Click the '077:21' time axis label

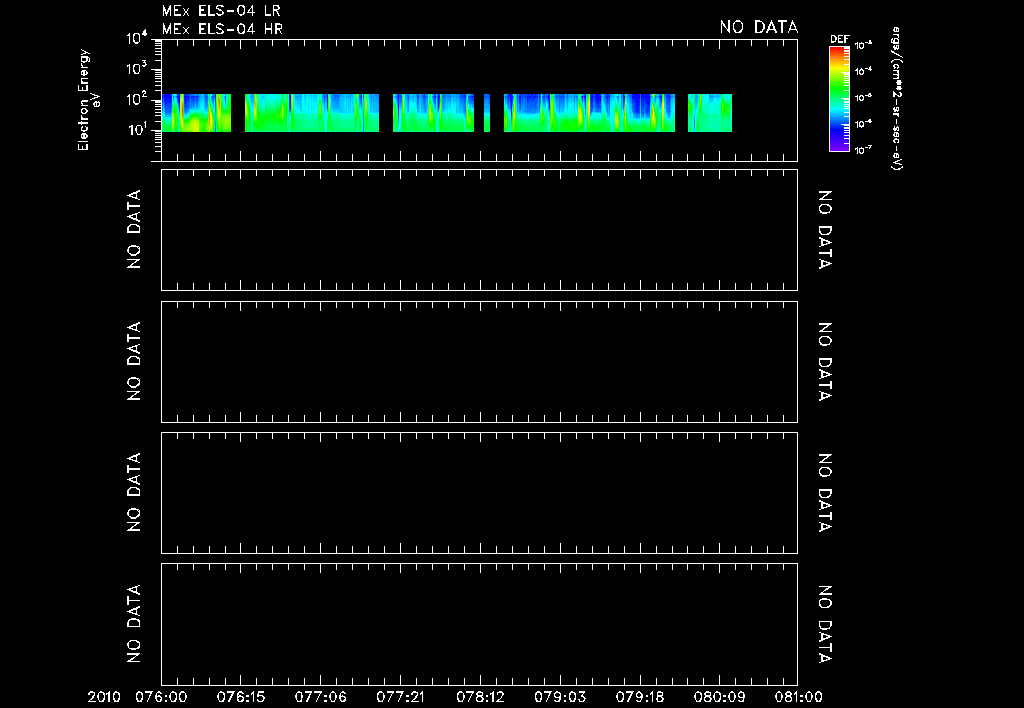[400, 697]
